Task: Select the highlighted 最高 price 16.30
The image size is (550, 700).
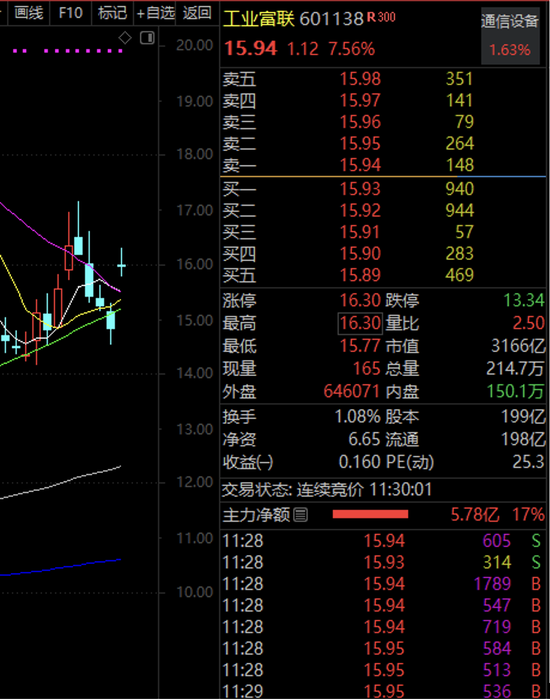Action: click(360, 323)
